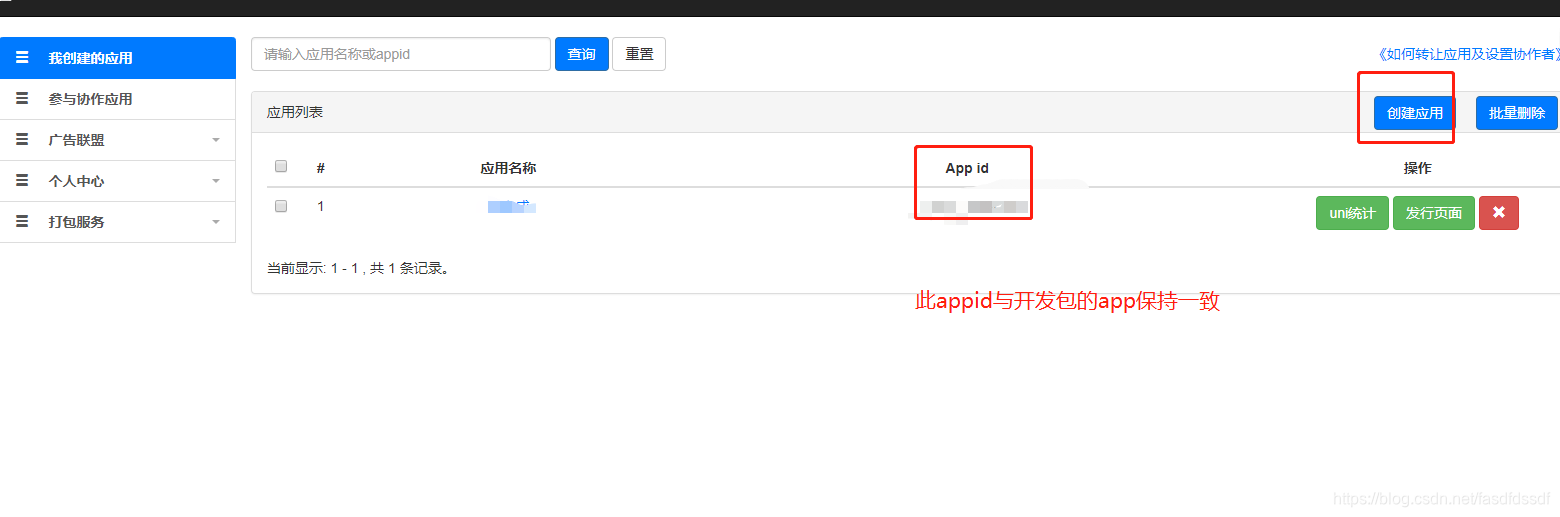Click the 当前显示 record count text
The height and width of the screenshot is (517, 1560).
point(358,268)
